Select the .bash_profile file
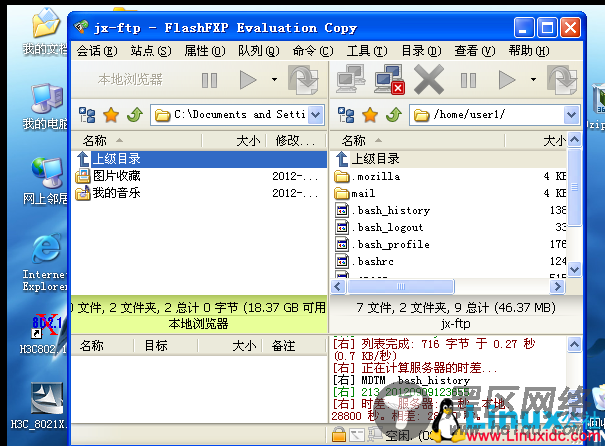 [449, 244]
